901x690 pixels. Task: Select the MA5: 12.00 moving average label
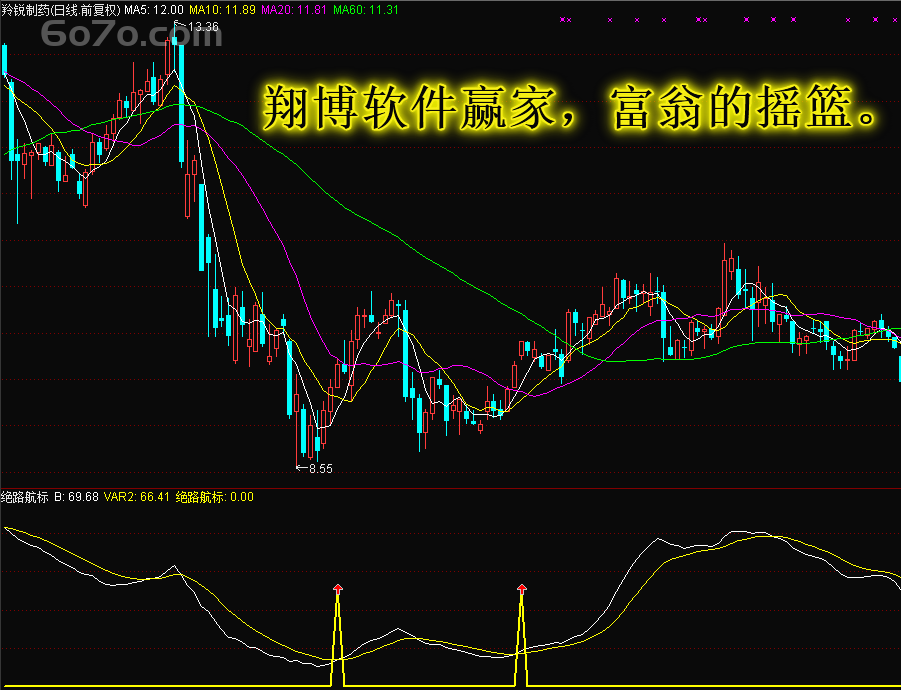coord(155,10)
